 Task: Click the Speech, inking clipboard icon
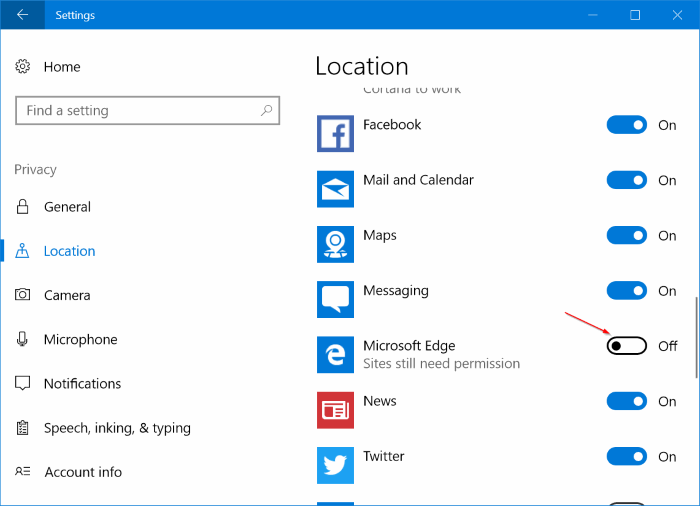pos(22,428)
